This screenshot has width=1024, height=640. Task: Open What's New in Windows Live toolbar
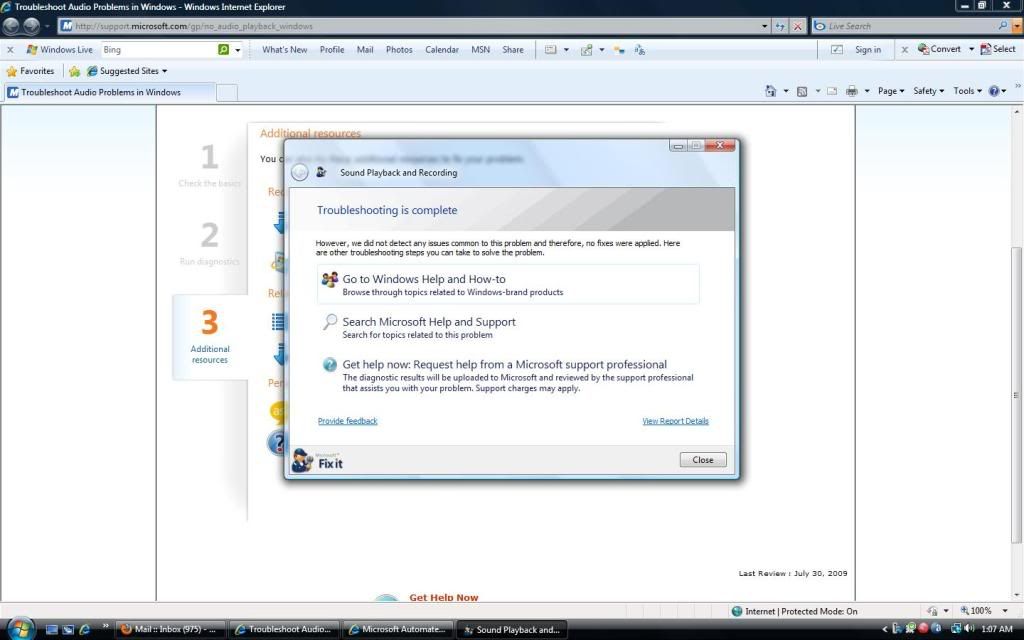point(285,50)
